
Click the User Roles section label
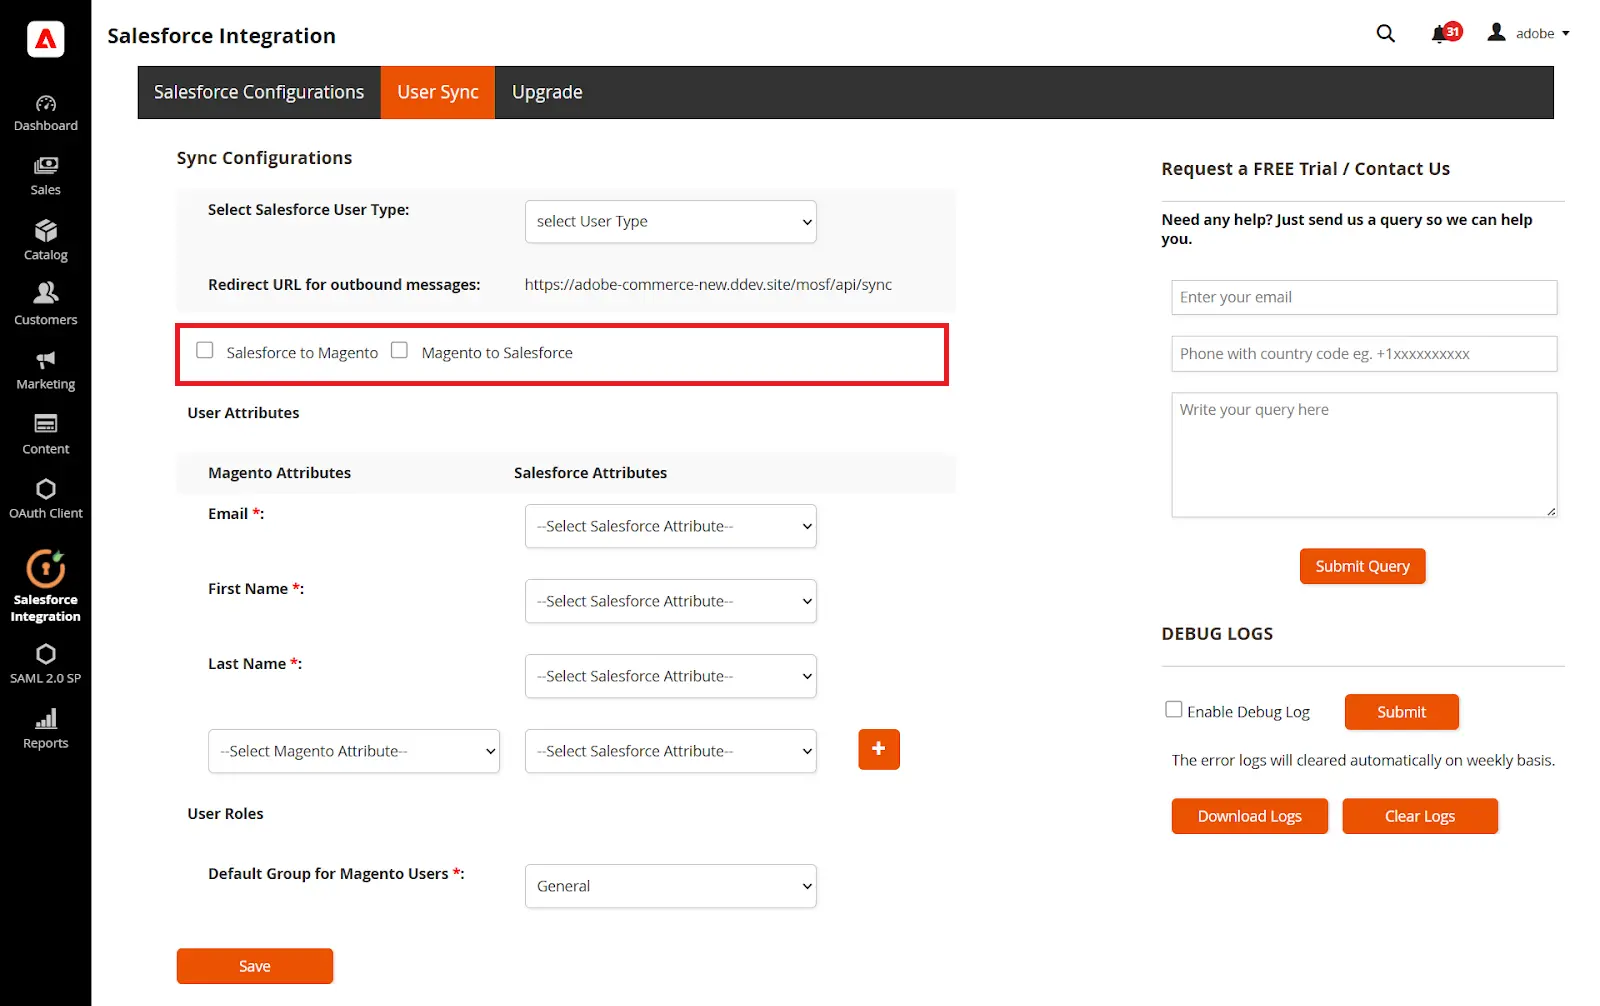tap(226, 814)
